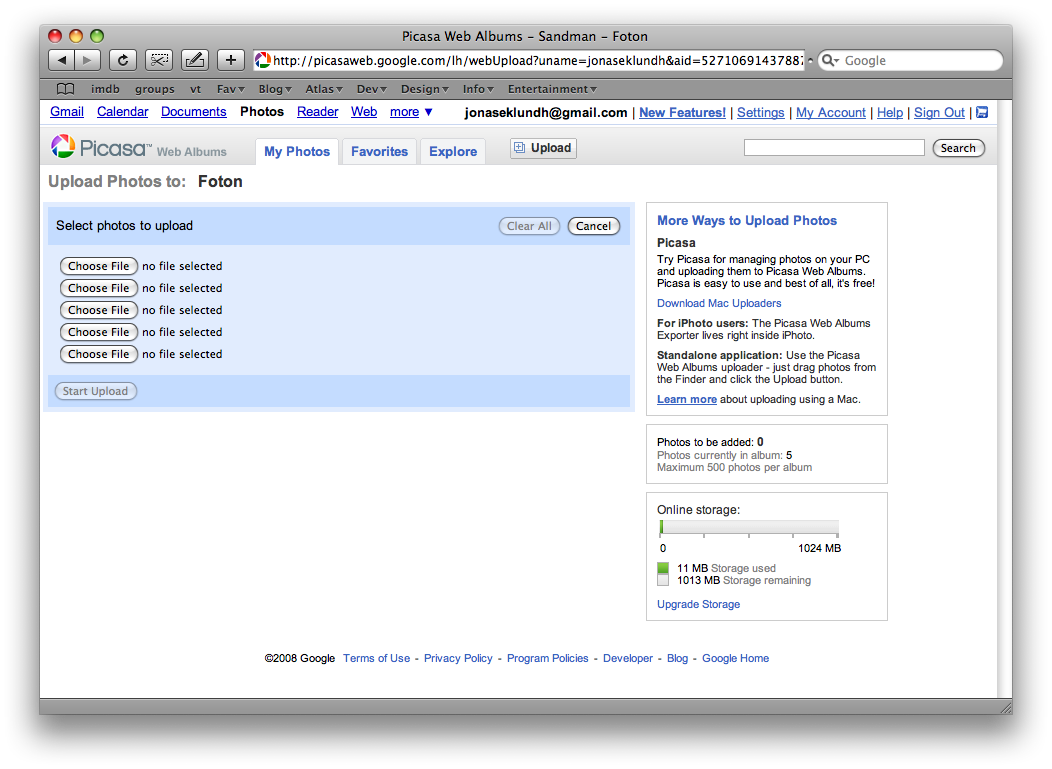The height and width of the screenshot is (769, 1052).
Task: Click the plus add bookmark button
Action: [x=230, y=60]
